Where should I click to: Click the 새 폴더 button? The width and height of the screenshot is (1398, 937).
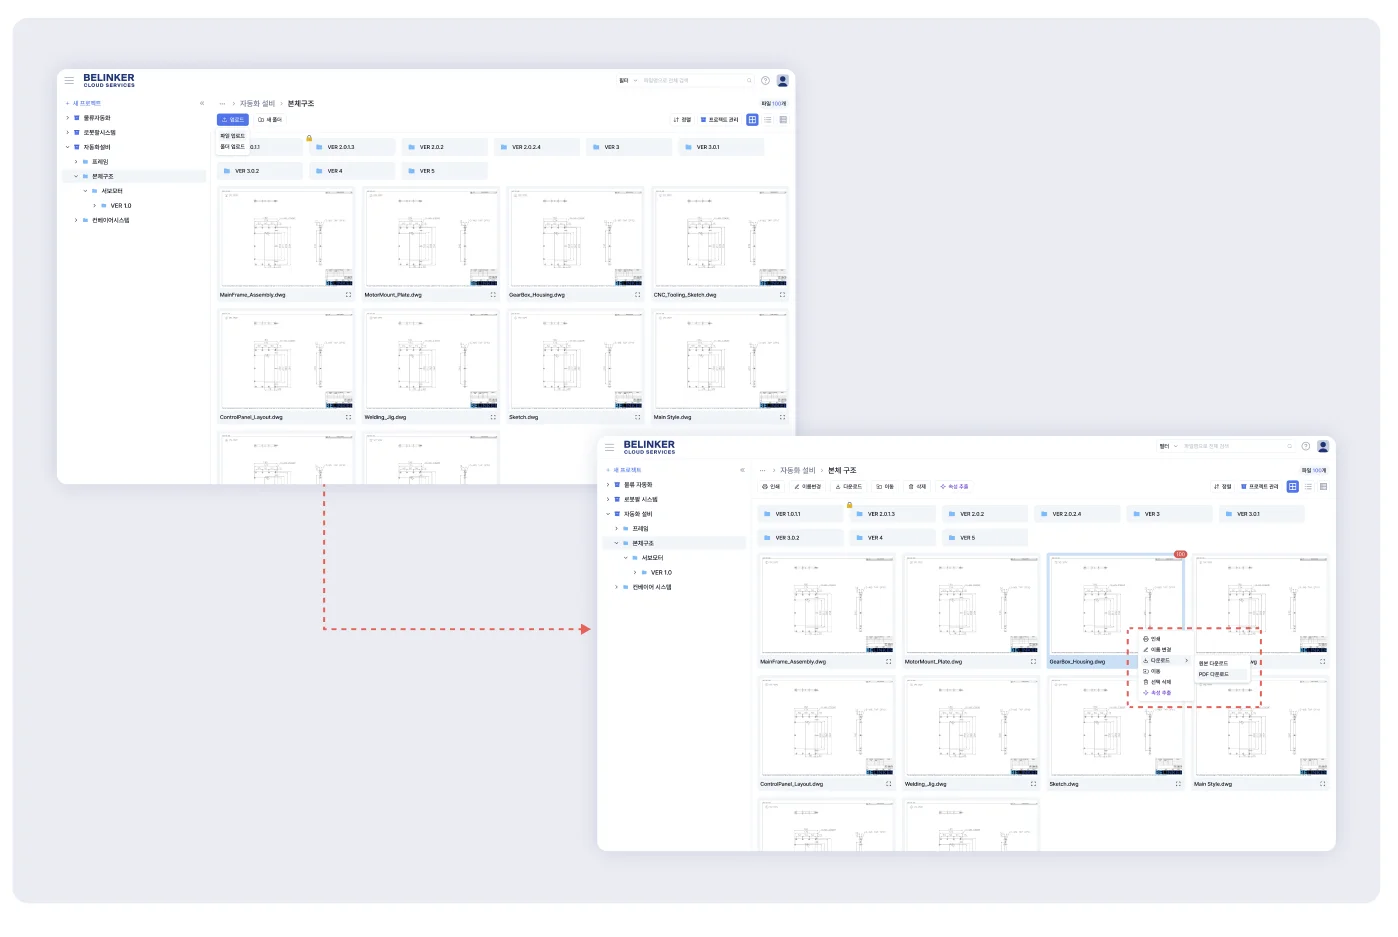(x=270, y=120)
